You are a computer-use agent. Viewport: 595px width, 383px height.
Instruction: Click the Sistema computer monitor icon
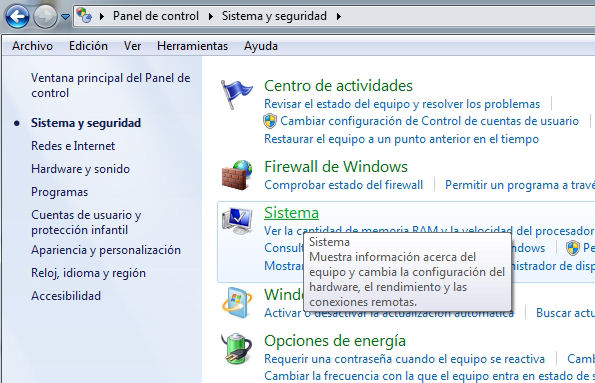point(237,221)
